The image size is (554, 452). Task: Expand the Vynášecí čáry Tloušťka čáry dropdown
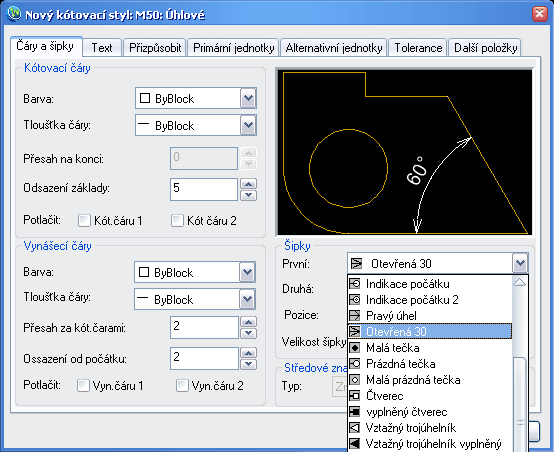[247, 299]
